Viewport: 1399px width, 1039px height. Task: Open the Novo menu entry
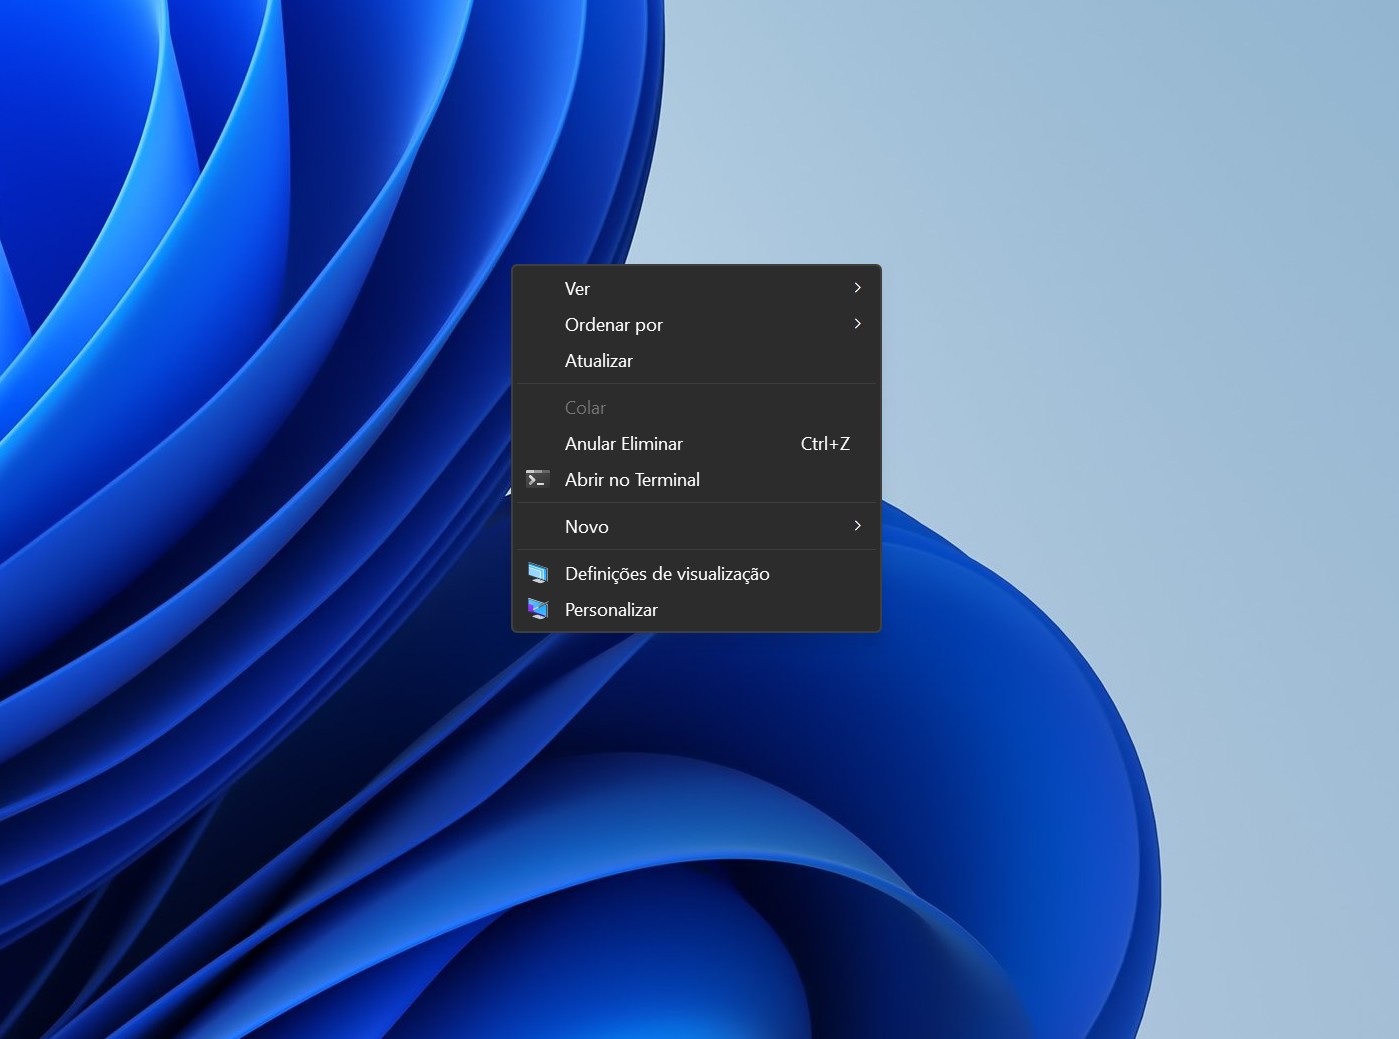(586, 527)
